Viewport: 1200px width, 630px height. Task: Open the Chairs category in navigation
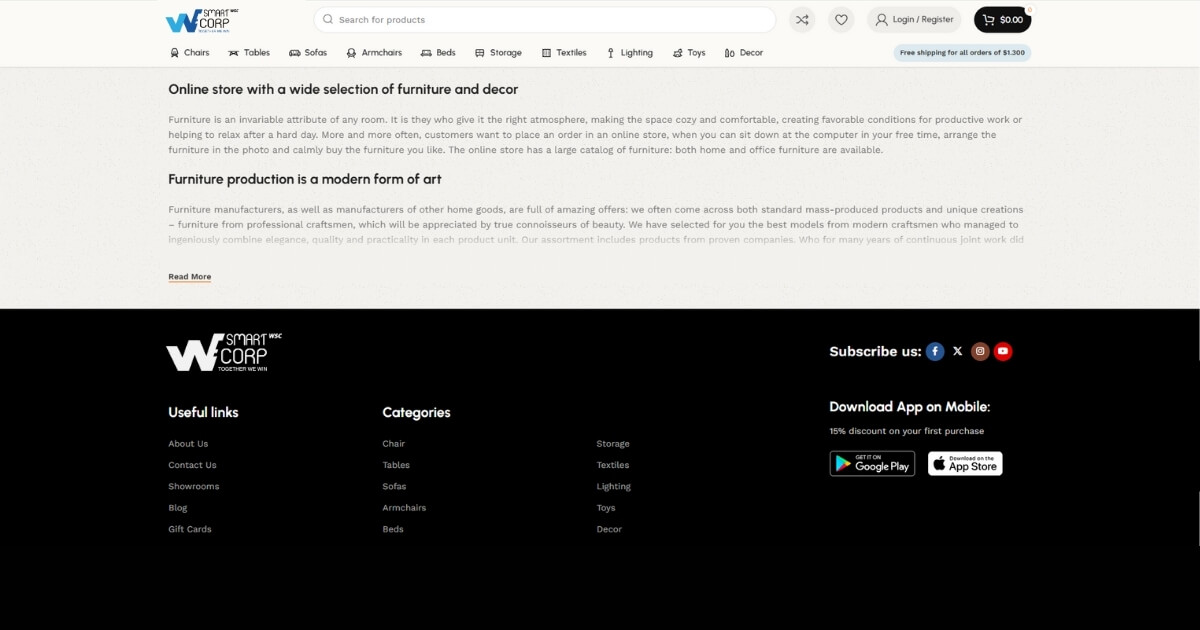point(189,53)
